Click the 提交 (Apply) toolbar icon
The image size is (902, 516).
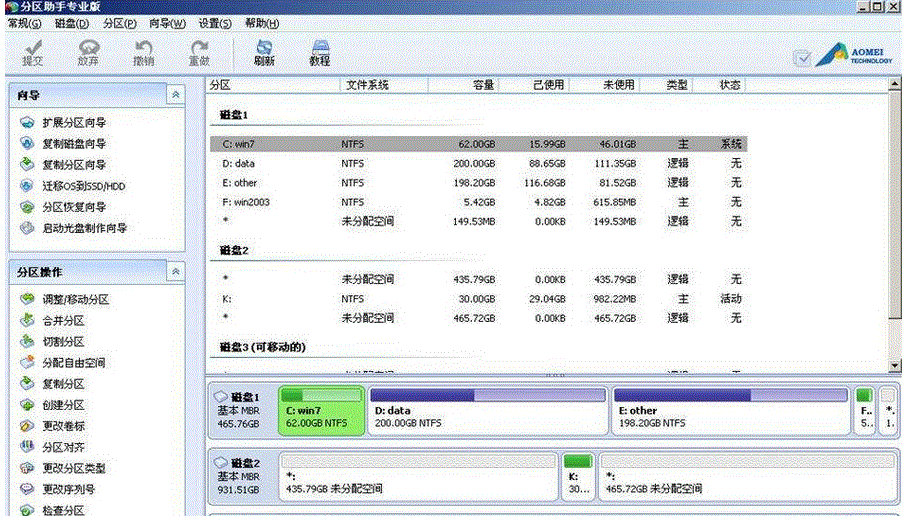(x=32, y=52)
